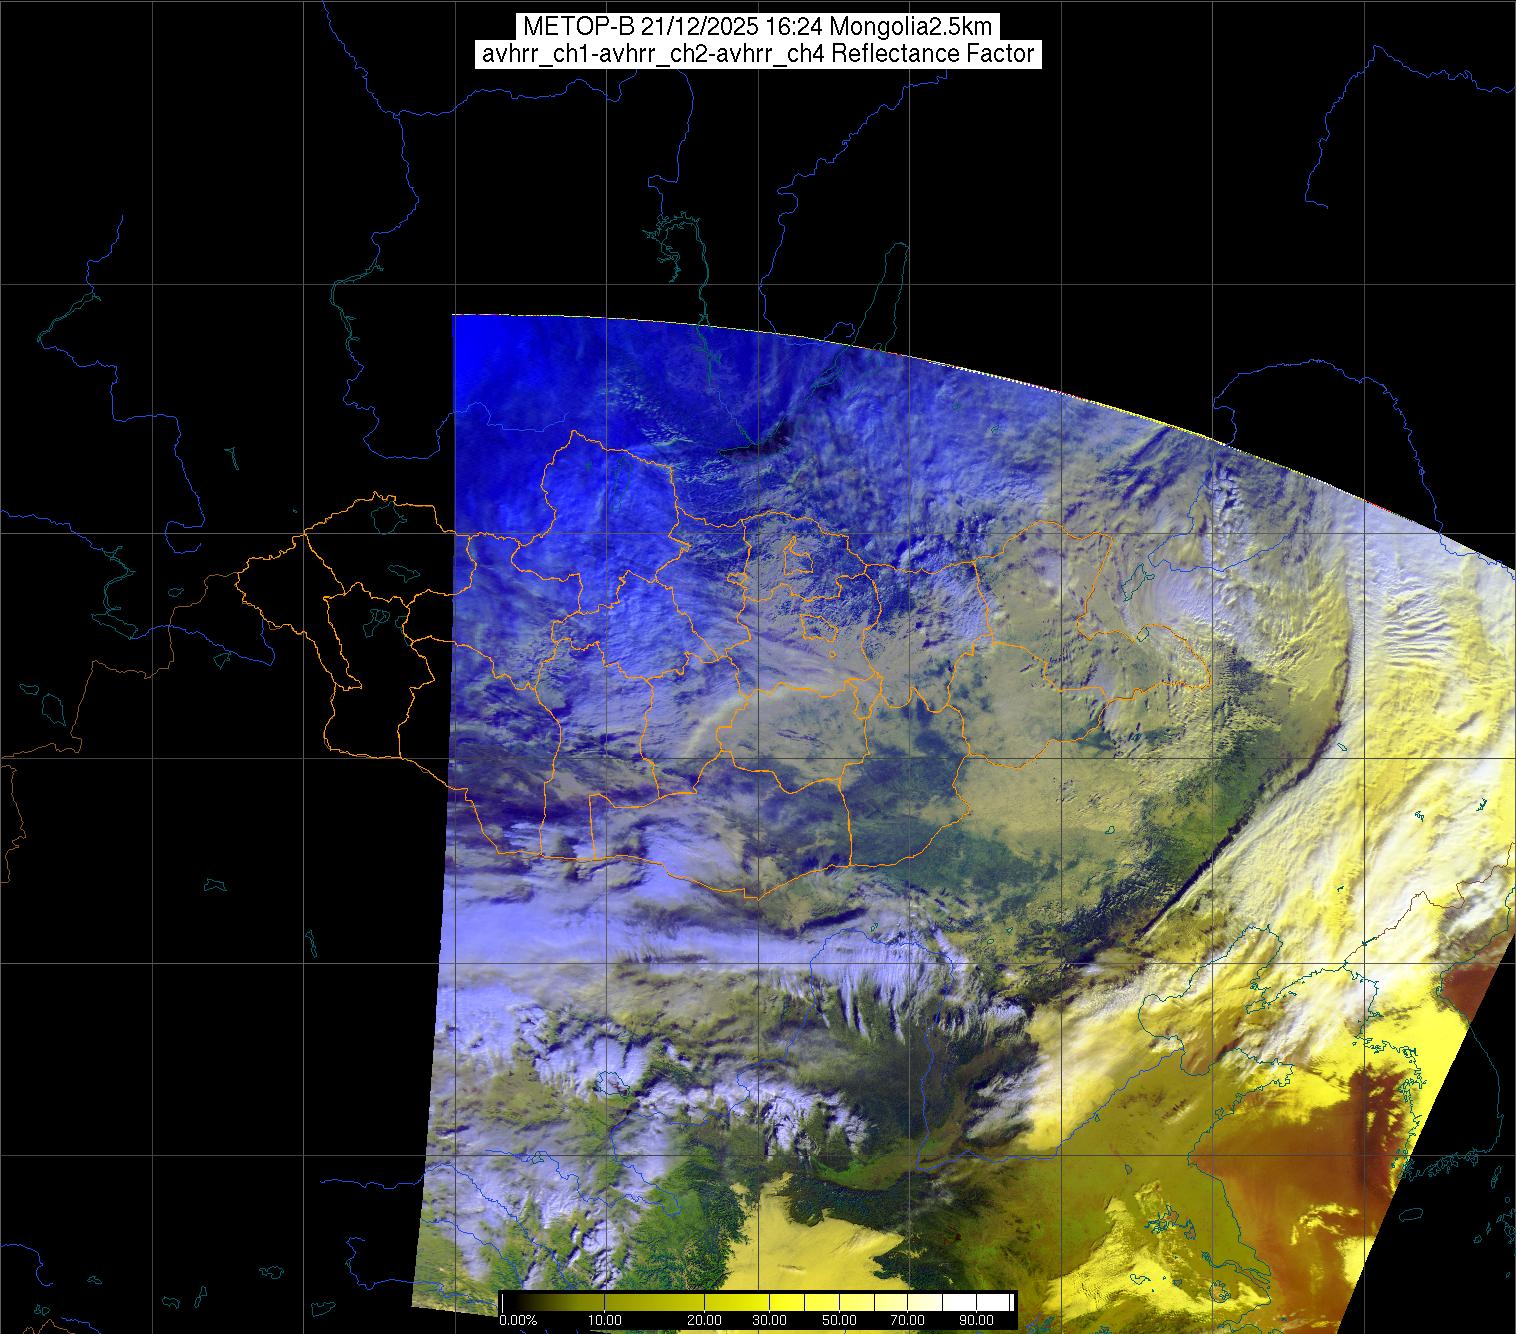The width and height of the screenshot is (1516, 1334).
Task: Select the 20.00 label on the colorbar
Action: click(x=706, y=1320)
